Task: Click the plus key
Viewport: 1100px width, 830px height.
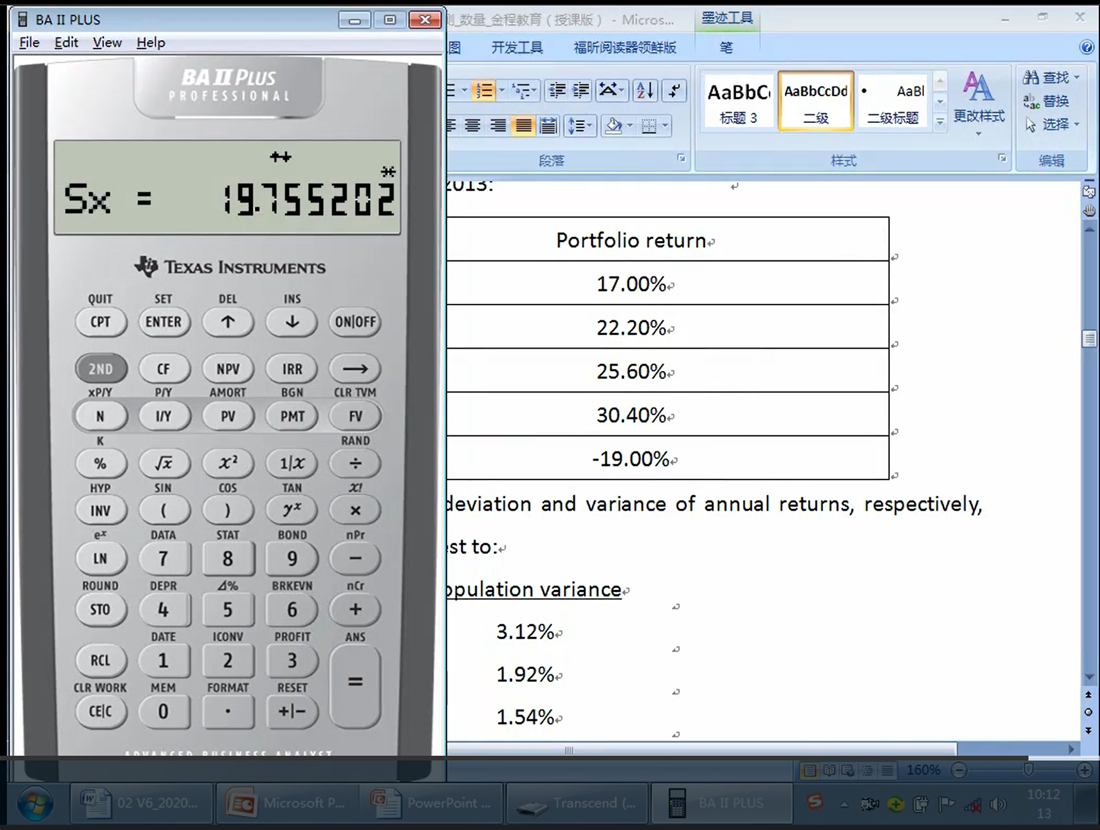Action: coord(356,610)
